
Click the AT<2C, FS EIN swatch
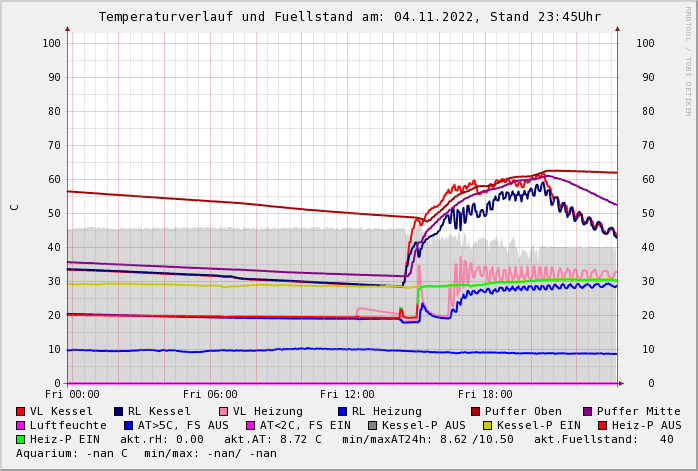(251, 425)
